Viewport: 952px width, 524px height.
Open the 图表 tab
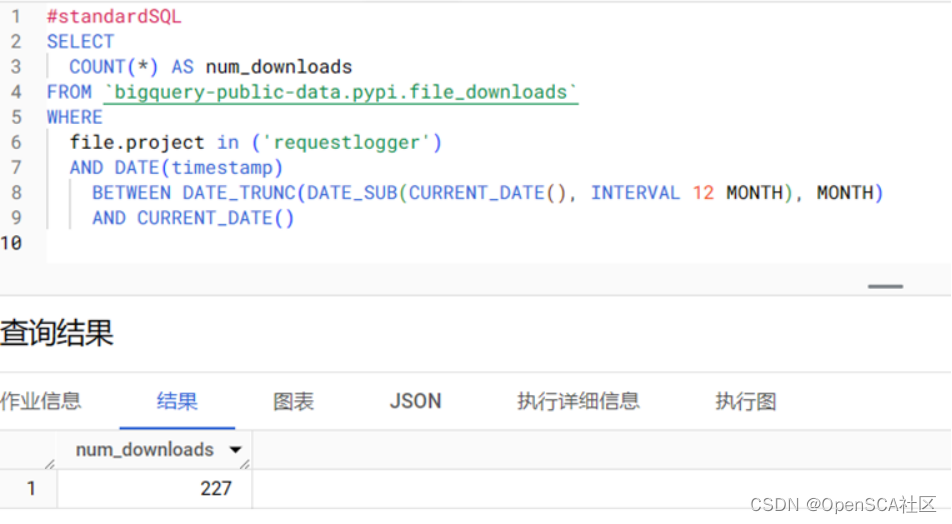[x=293, y=401]
